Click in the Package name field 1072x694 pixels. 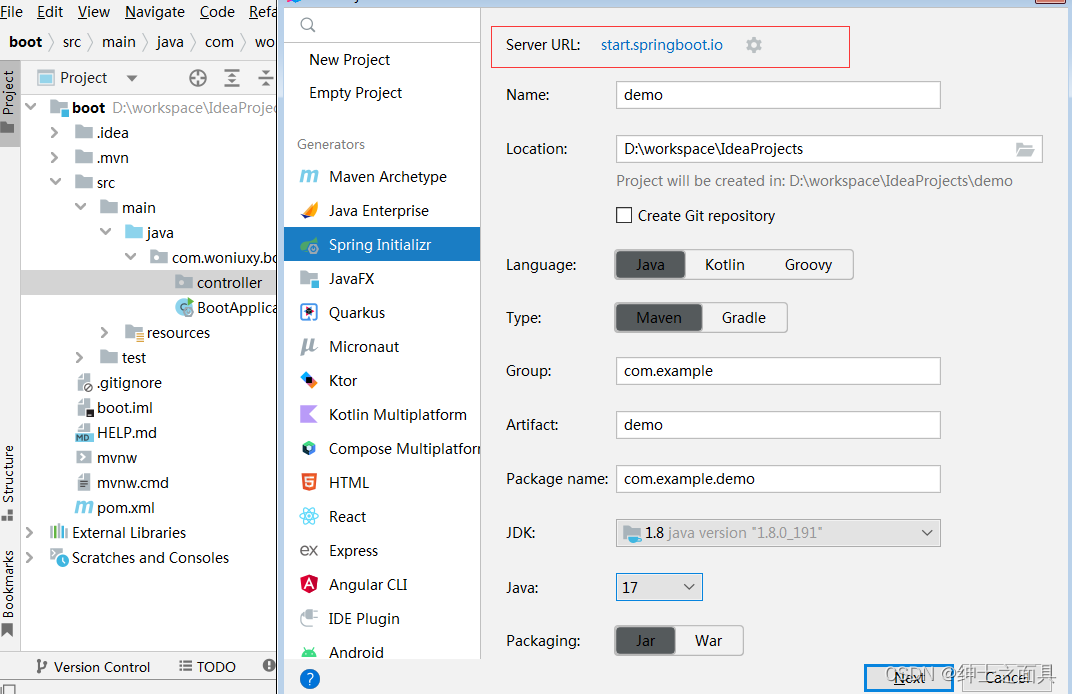pyautogui.click(x=778, y=479)
